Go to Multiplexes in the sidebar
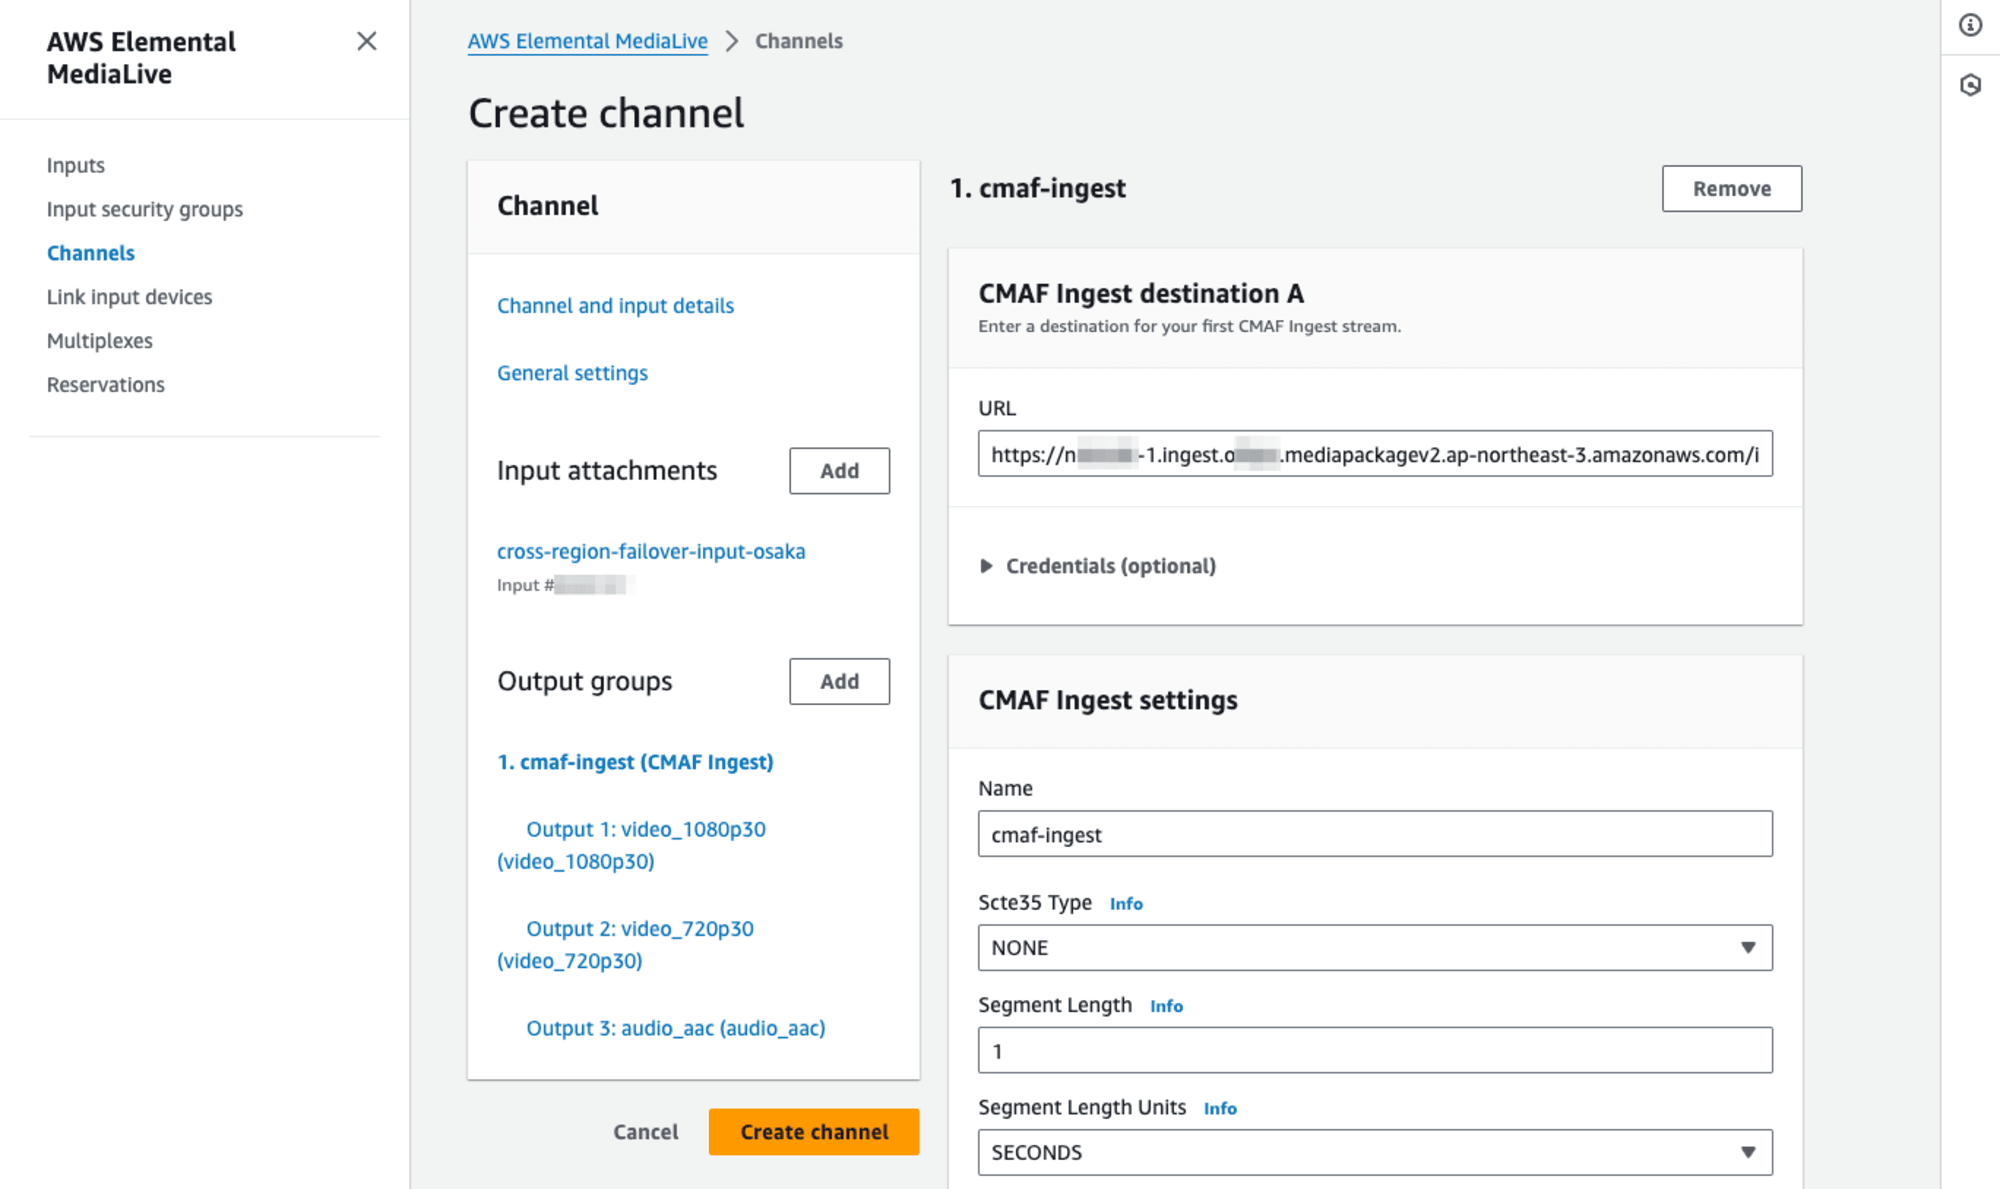 click(x=100, y=341)
